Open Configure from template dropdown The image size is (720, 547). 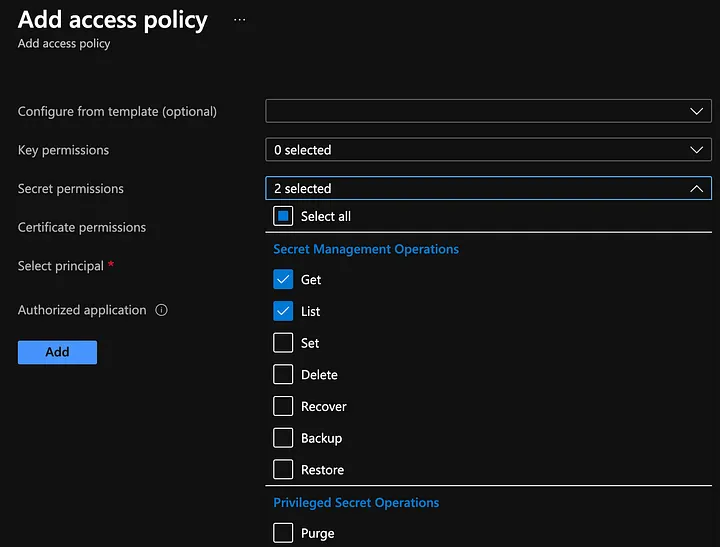488,111
